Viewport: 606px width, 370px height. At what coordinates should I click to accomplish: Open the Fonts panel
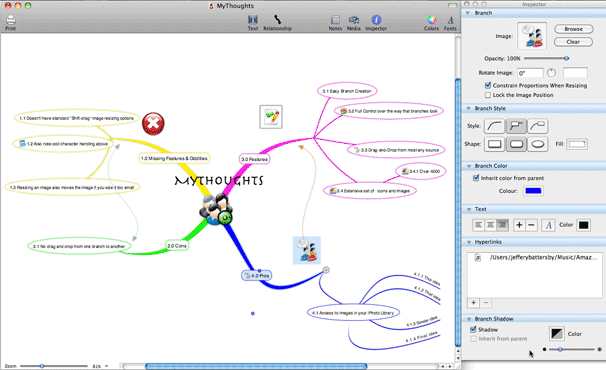(450, 23)
